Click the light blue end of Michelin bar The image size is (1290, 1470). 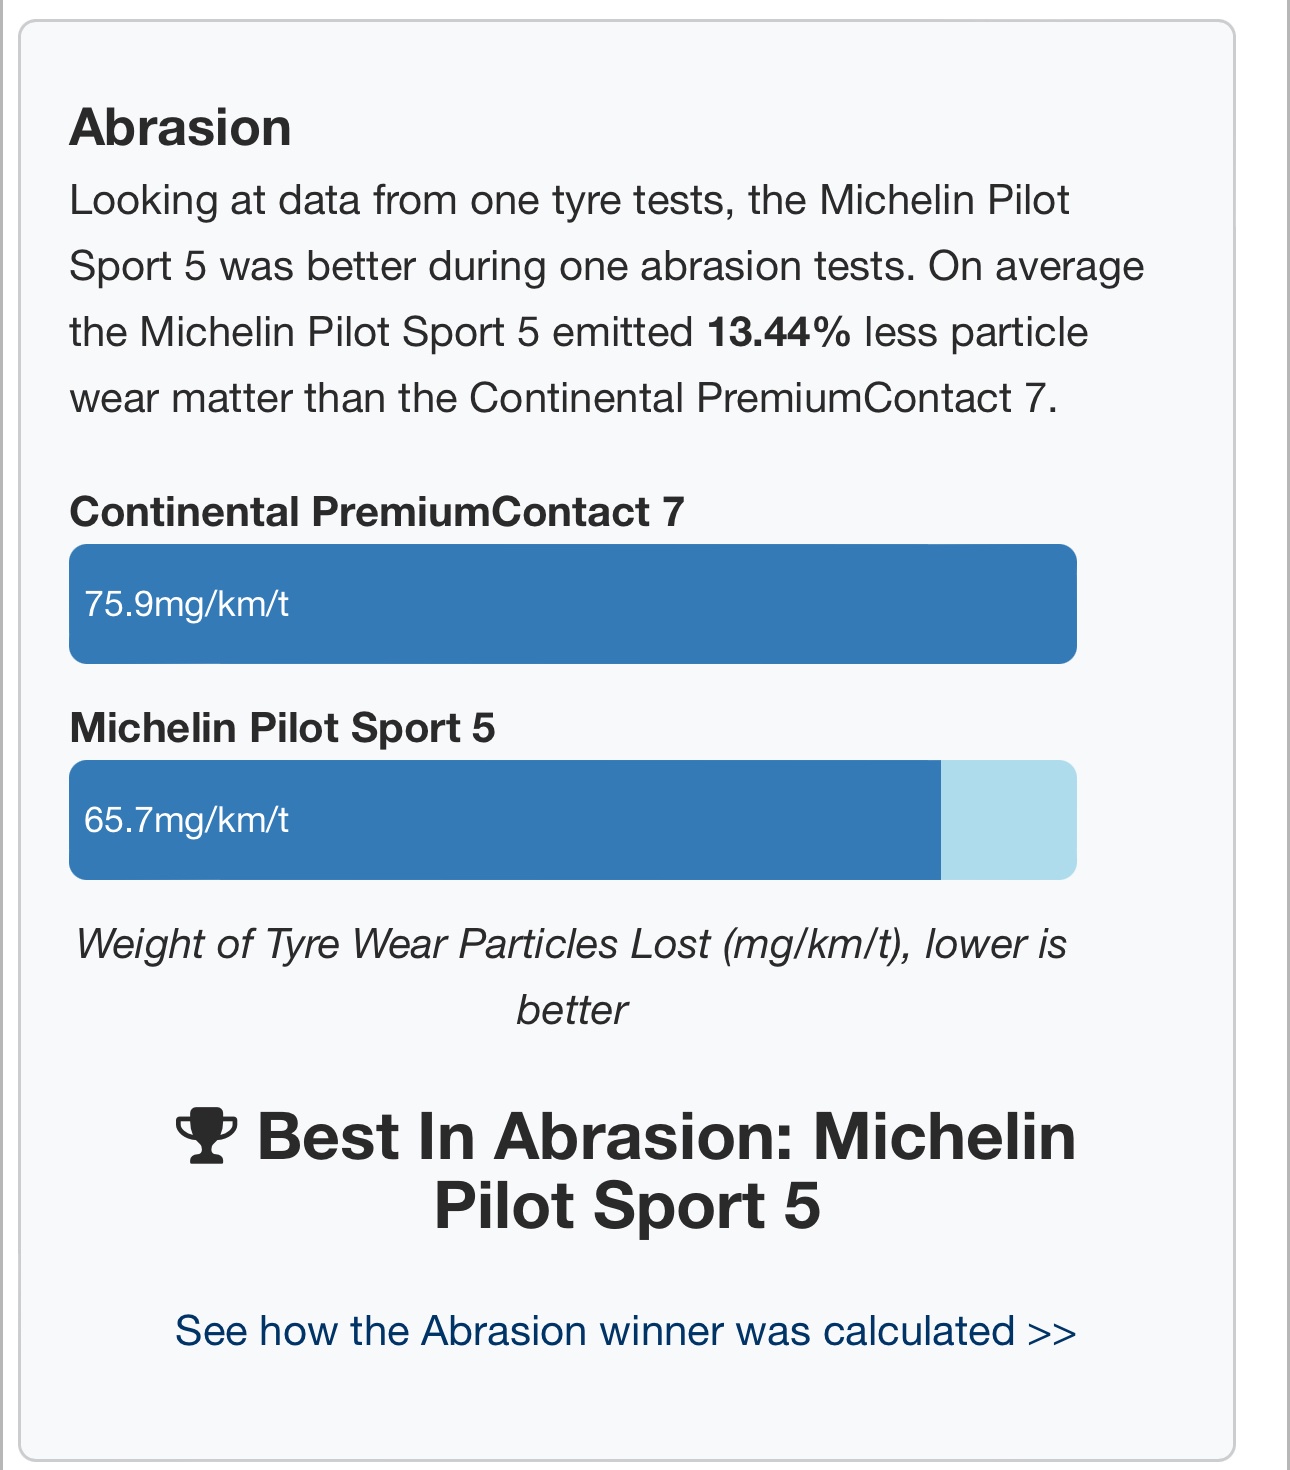point(1009,820)
